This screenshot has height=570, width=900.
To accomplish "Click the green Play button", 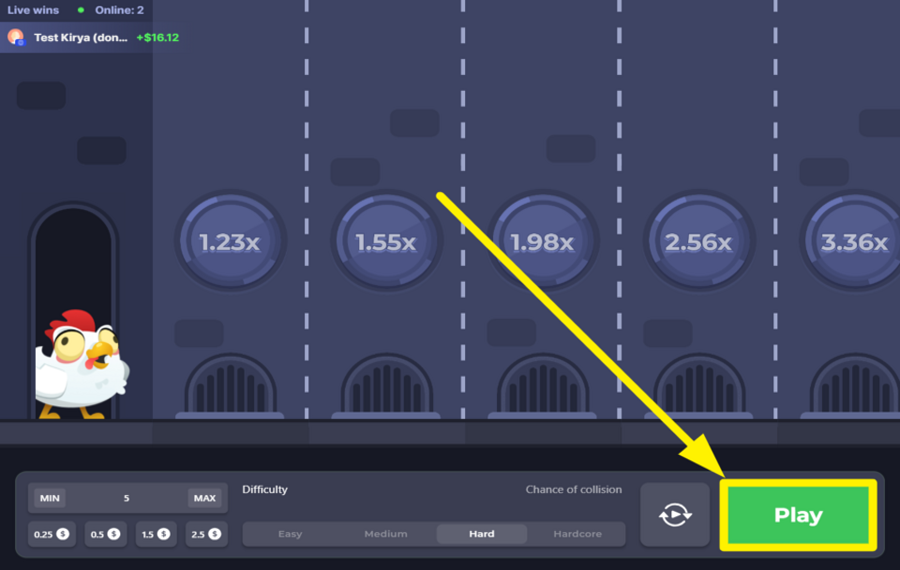I will pyautogui.click(x=798, y=515).
